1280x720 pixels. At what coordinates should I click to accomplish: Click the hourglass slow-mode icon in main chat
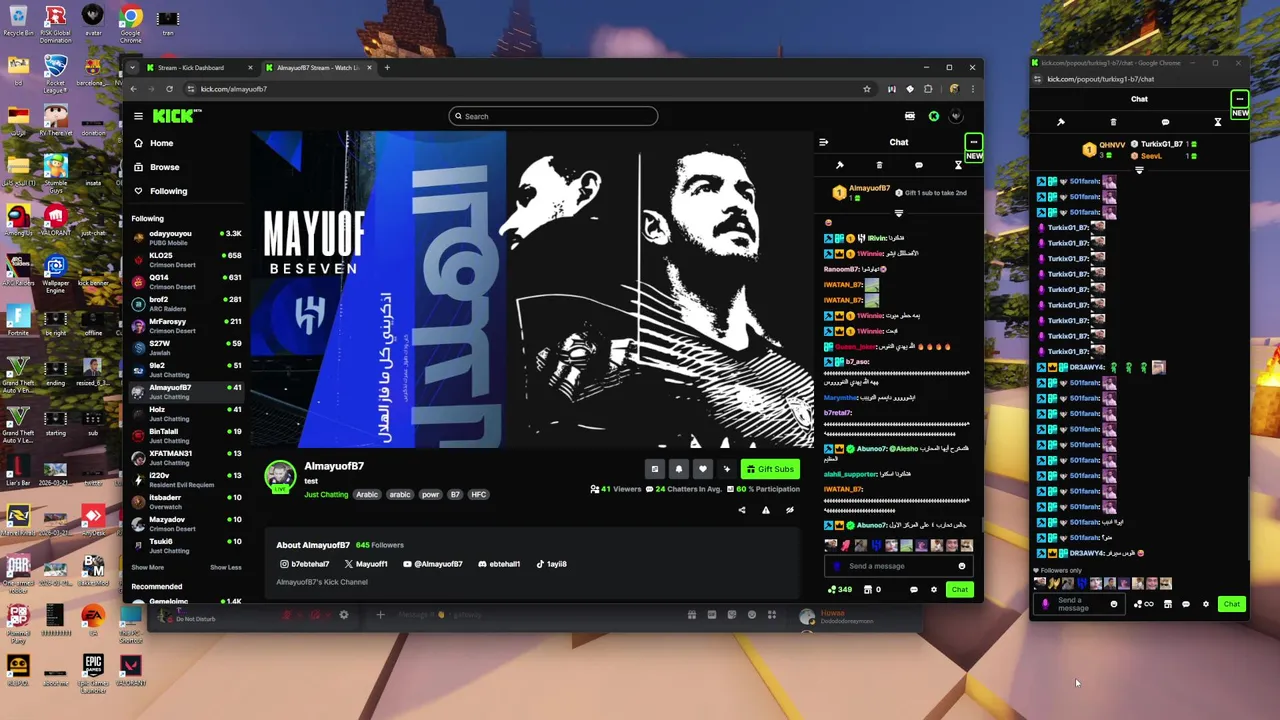(x=958, y=165)
